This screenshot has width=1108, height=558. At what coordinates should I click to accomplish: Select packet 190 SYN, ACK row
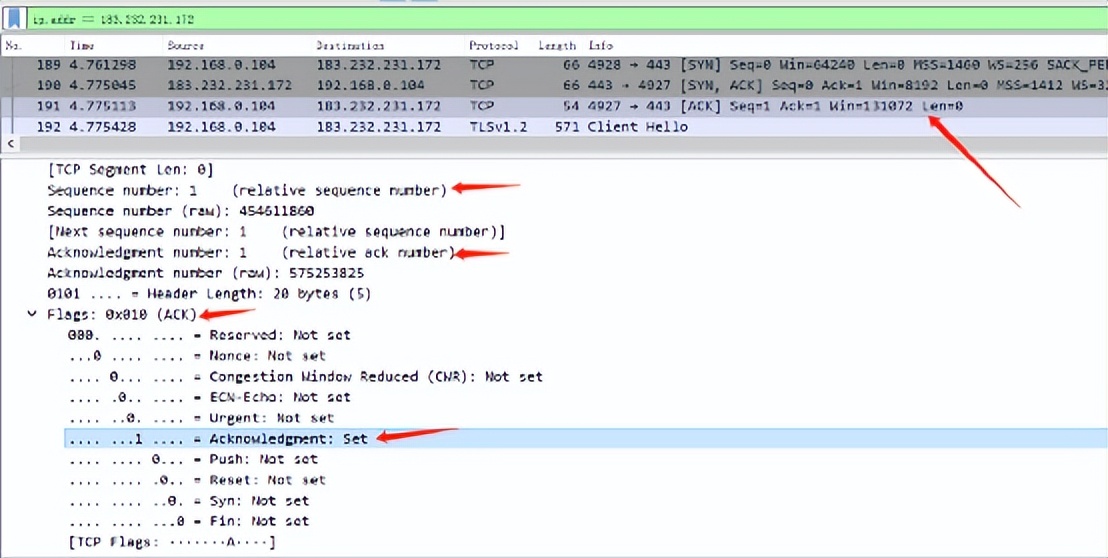point(554,85)
